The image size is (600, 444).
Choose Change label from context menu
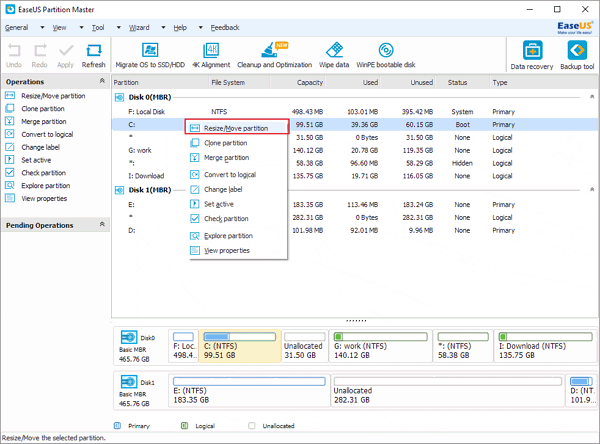click(x=238, y=189)
